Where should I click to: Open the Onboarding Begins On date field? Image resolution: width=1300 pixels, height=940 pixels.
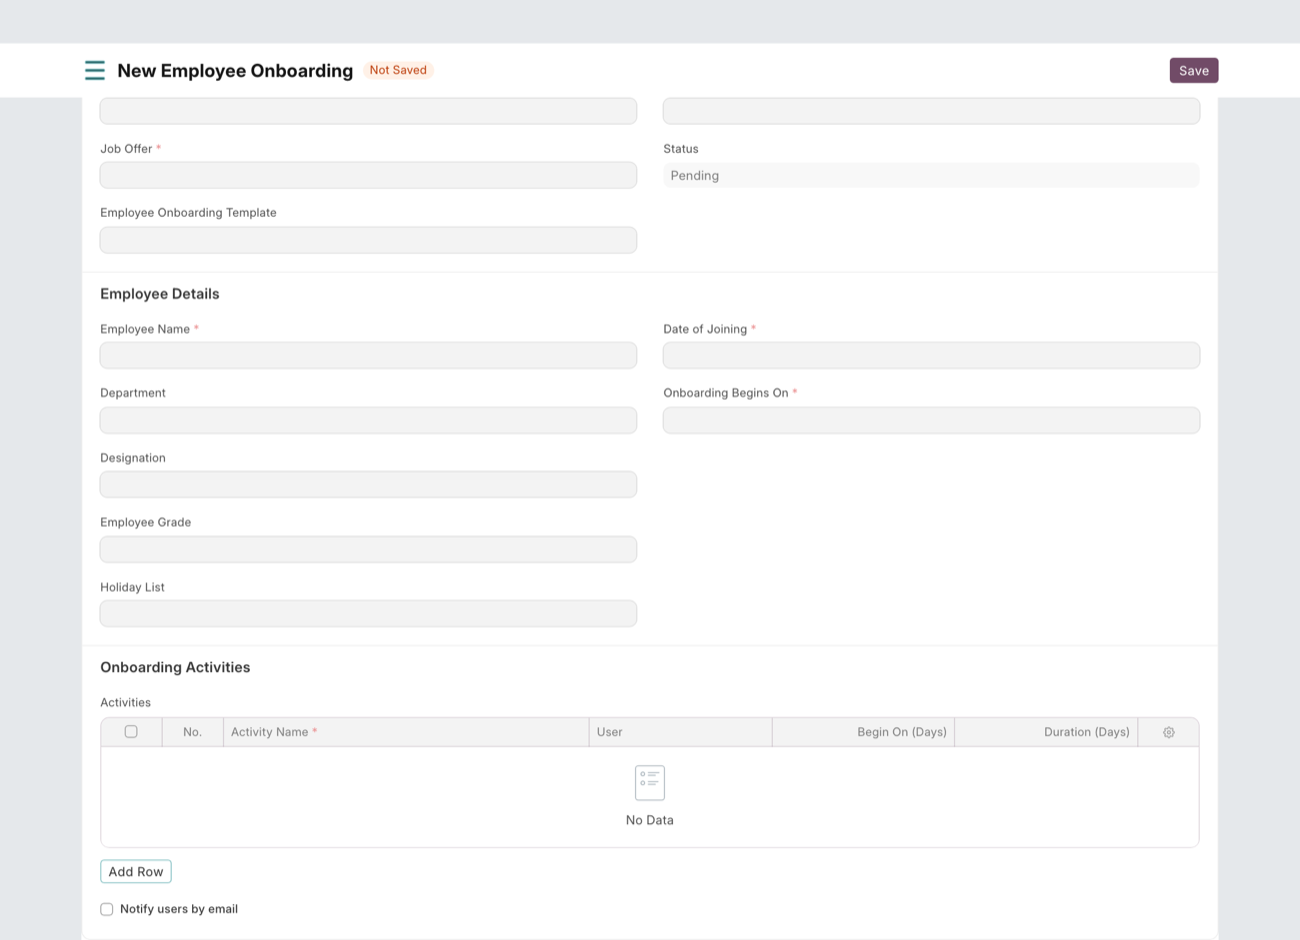click(x=931, y=420)
